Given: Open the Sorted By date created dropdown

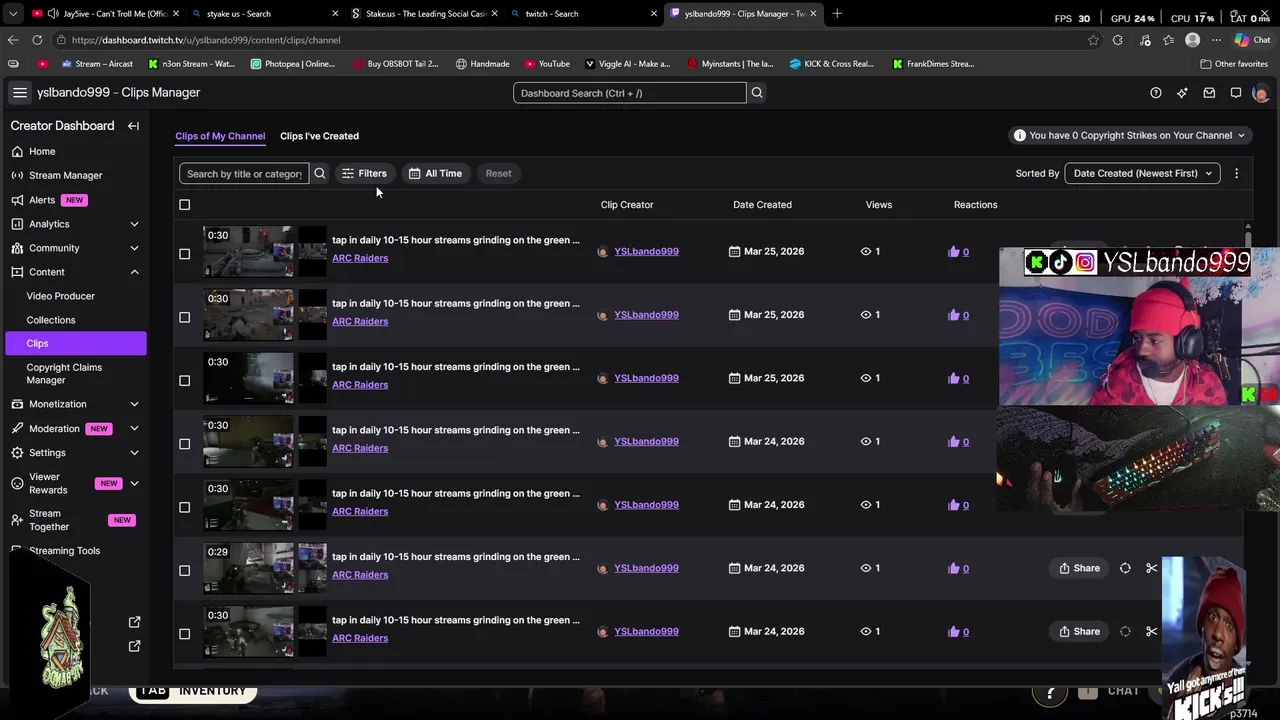Looking at the screenshot, I should pyautogui.click(x=1142, y=174).
